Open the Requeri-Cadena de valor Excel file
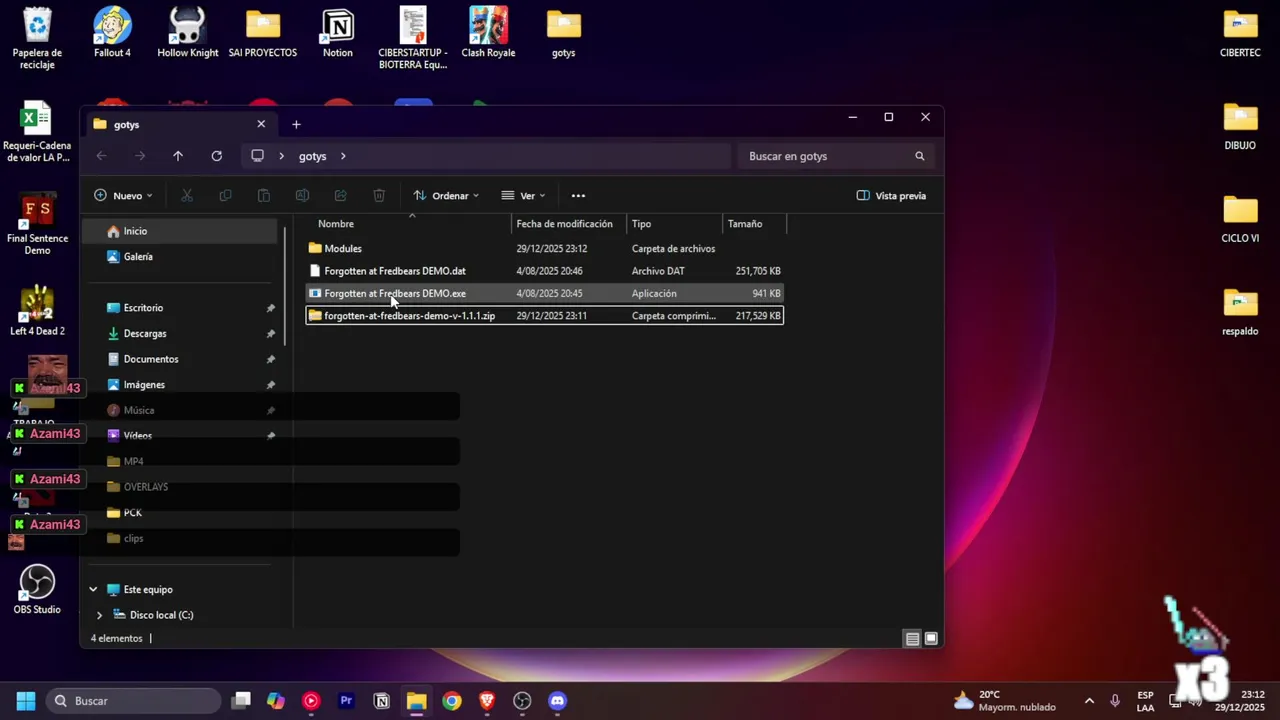 coord(37,131)
